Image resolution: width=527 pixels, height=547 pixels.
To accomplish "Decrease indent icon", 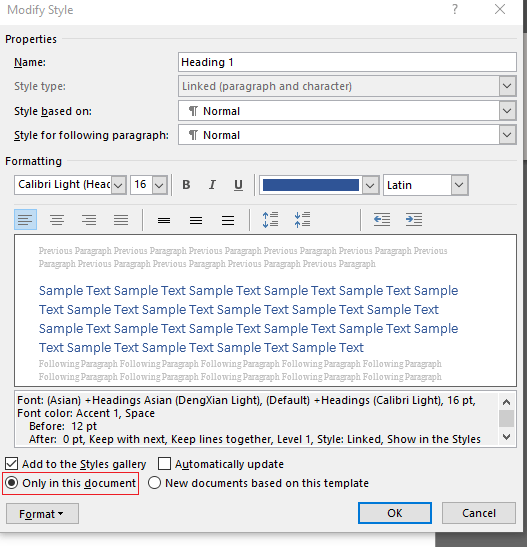I will pos(382,220).
